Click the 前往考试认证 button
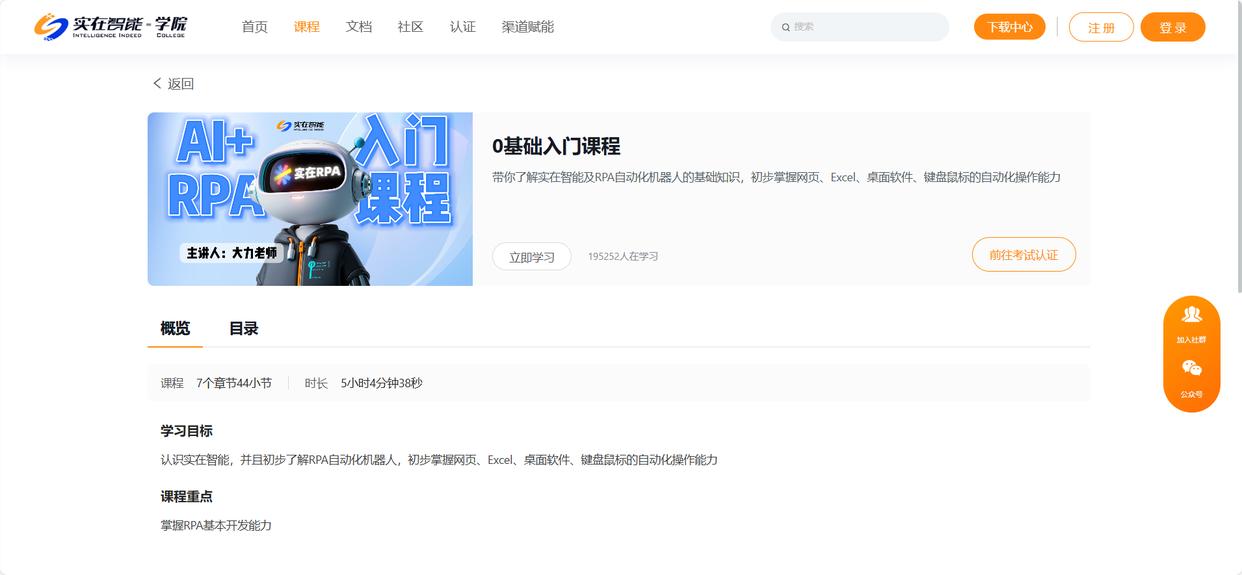 pyautogui.click(x=1024, y=254)
